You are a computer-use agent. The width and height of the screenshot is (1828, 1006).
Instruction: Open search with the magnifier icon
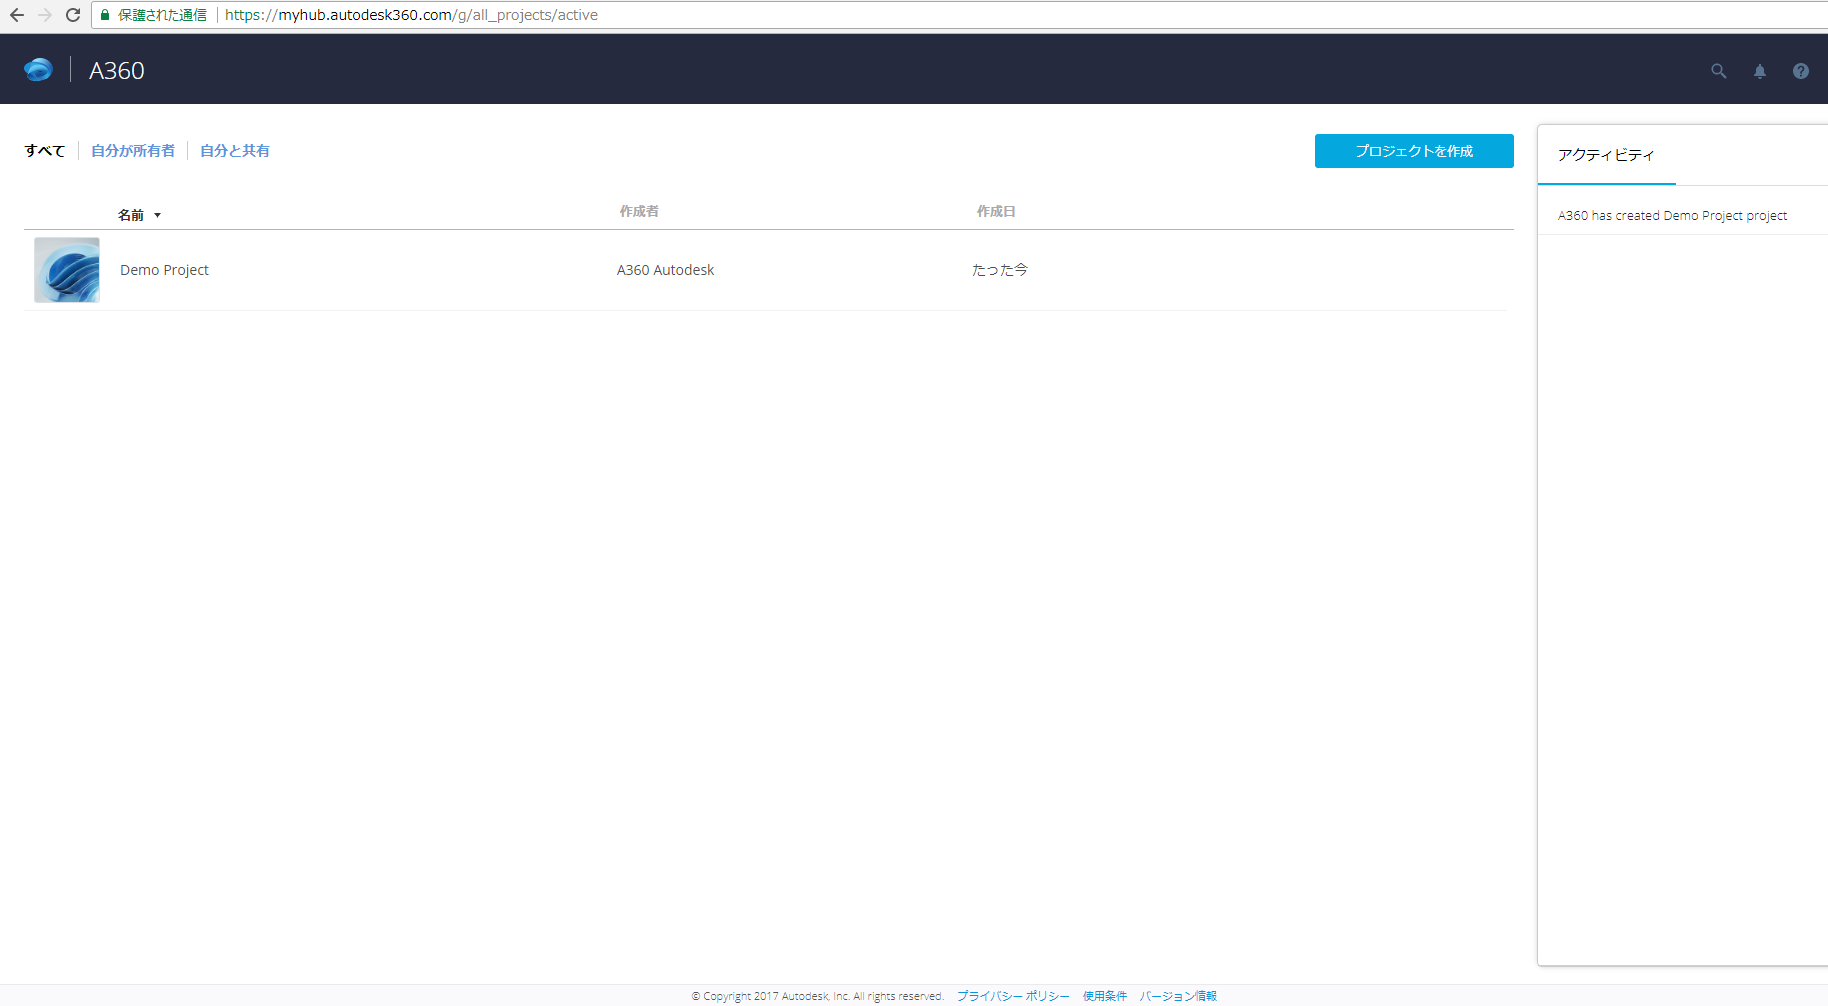[x=1718, y=71]
